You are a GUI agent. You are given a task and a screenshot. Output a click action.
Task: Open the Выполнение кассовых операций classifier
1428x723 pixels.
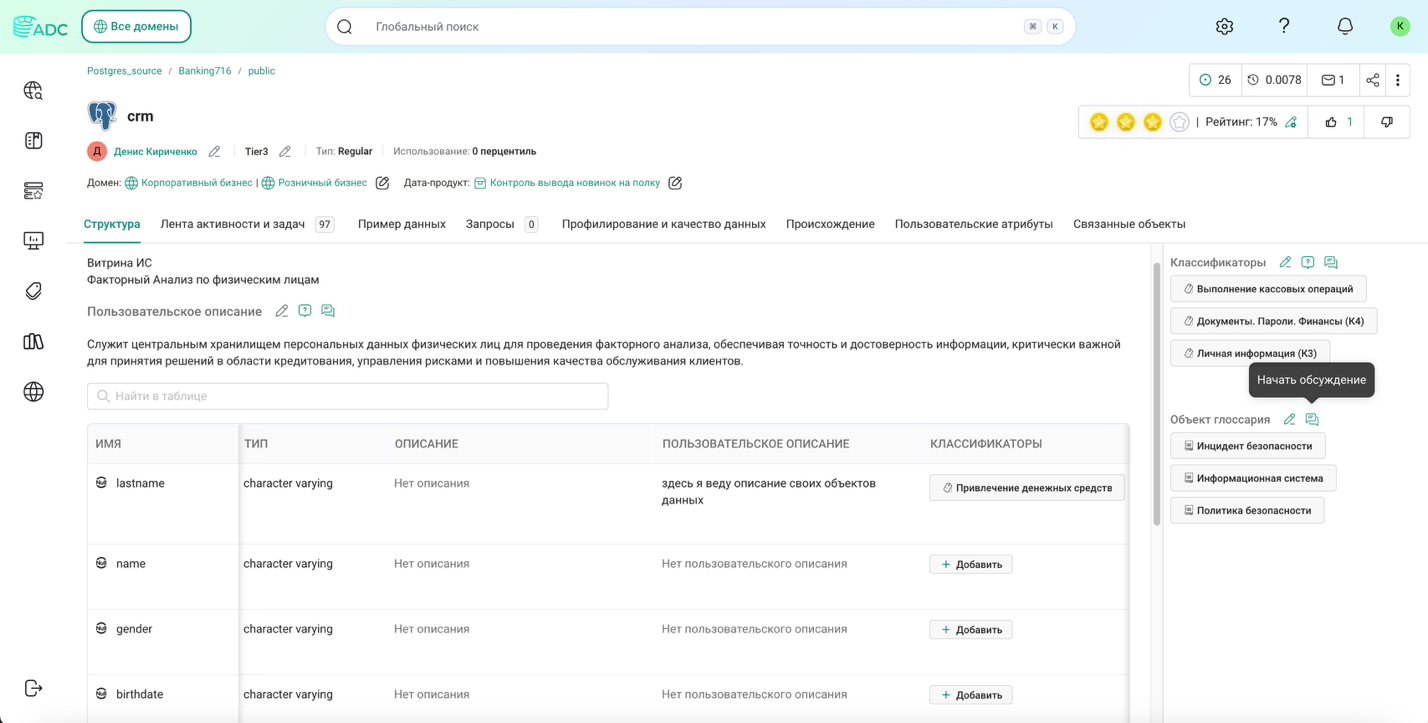(x=1268, y=289)
